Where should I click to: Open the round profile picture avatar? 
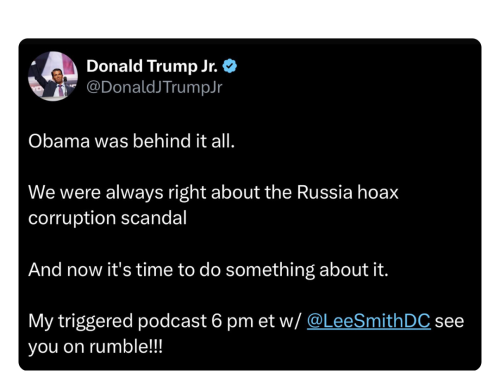click(53, 76)
